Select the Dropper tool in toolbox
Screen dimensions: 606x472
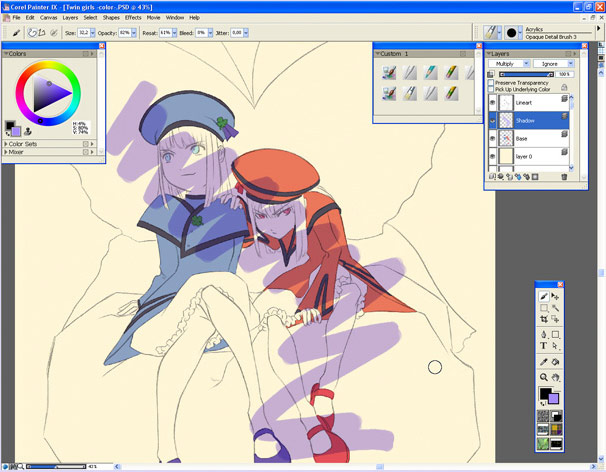coord(544,362)
